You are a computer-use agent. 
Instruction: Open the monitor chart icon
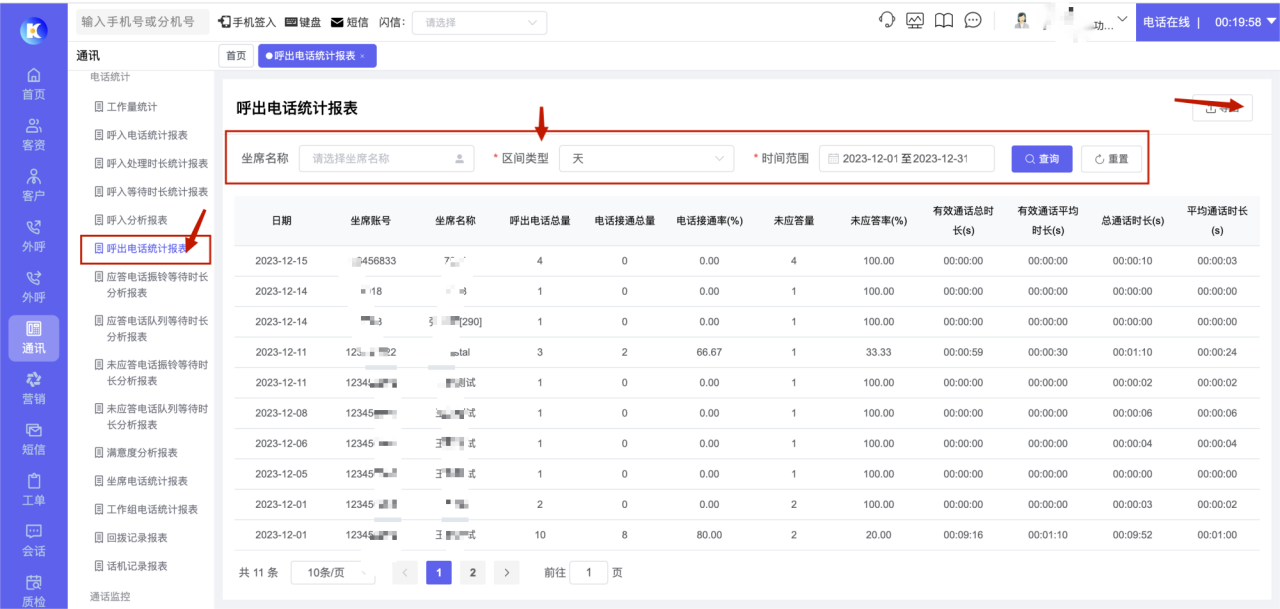[x=915, y=21]
